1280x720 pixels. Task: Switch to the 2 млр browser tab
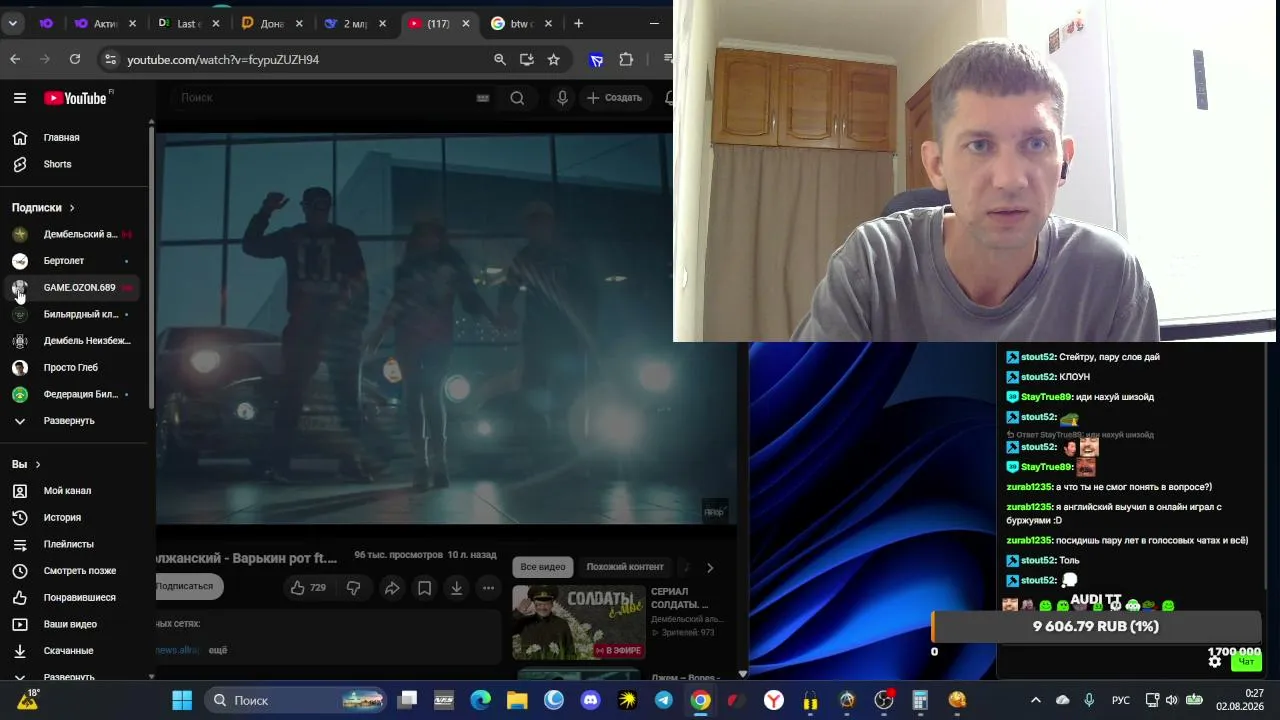point(354,24)
